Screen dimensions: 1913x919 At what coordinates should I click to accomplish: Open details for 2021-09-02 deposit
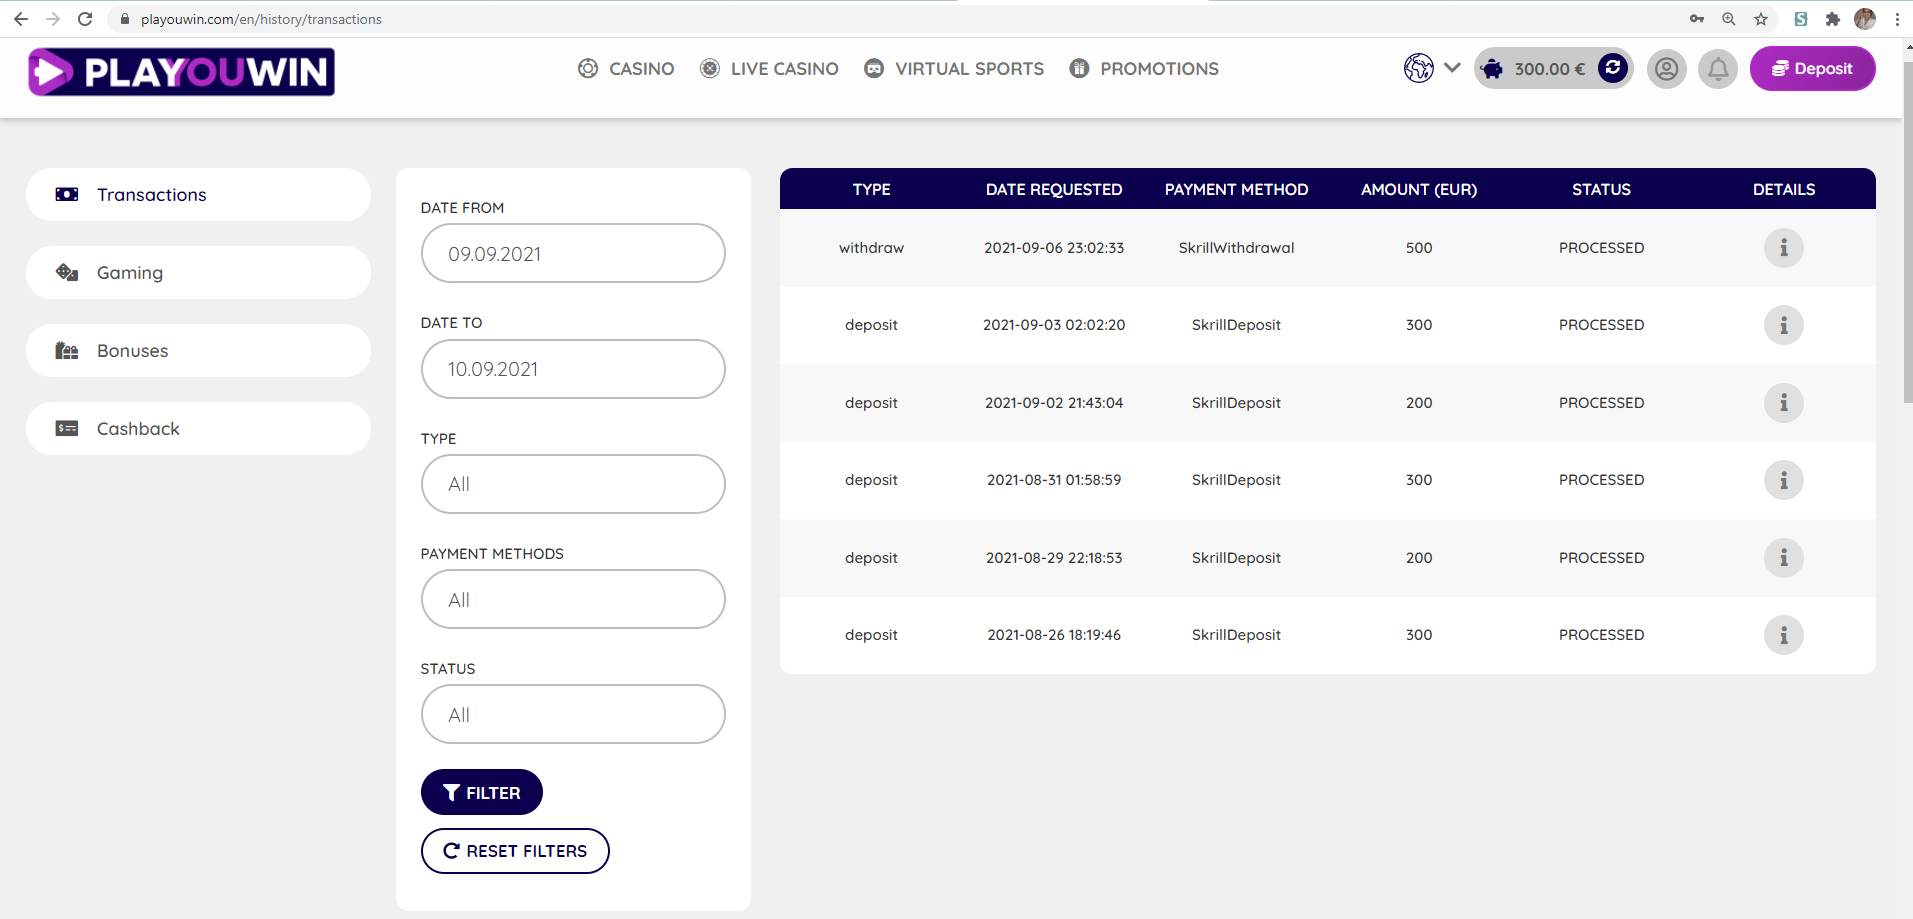click(1783, 403)
